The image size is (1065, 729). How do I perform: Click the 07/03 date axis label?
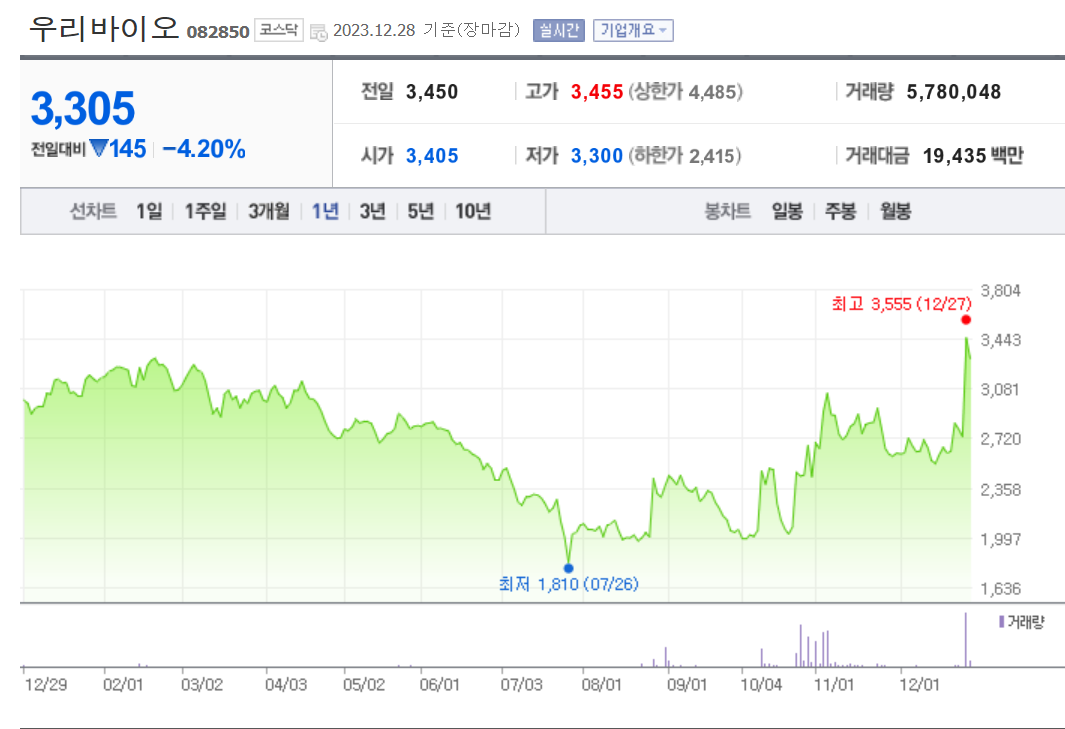(x=522, y=684)
